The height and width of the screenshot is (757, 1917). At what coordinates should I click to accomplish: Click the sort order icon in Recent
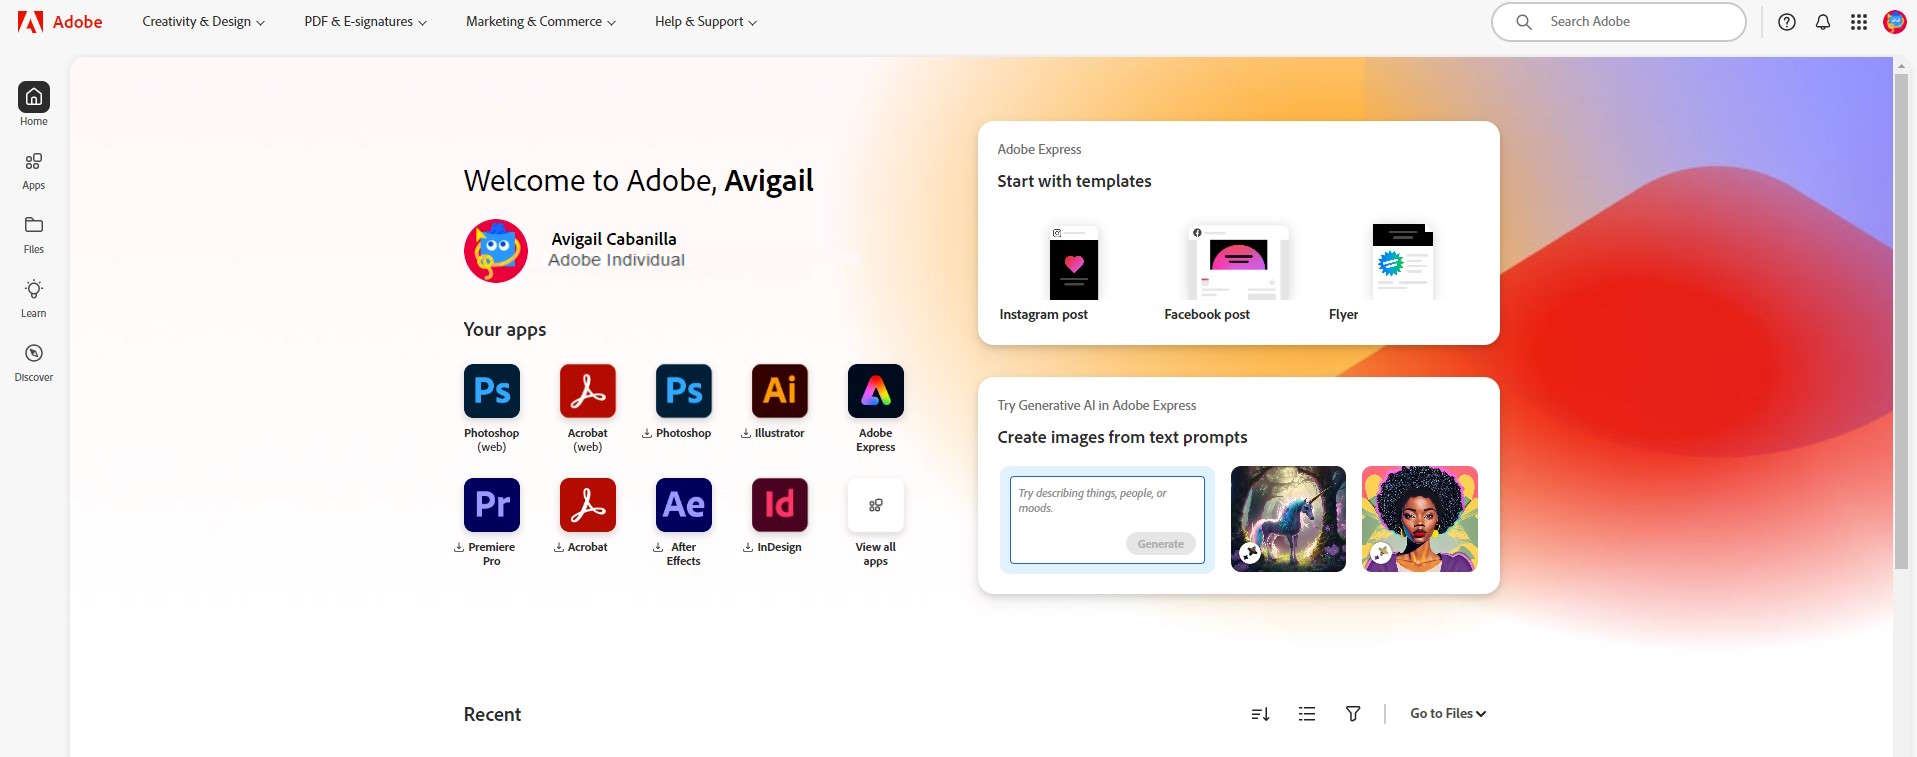(x=1260, y=714)
